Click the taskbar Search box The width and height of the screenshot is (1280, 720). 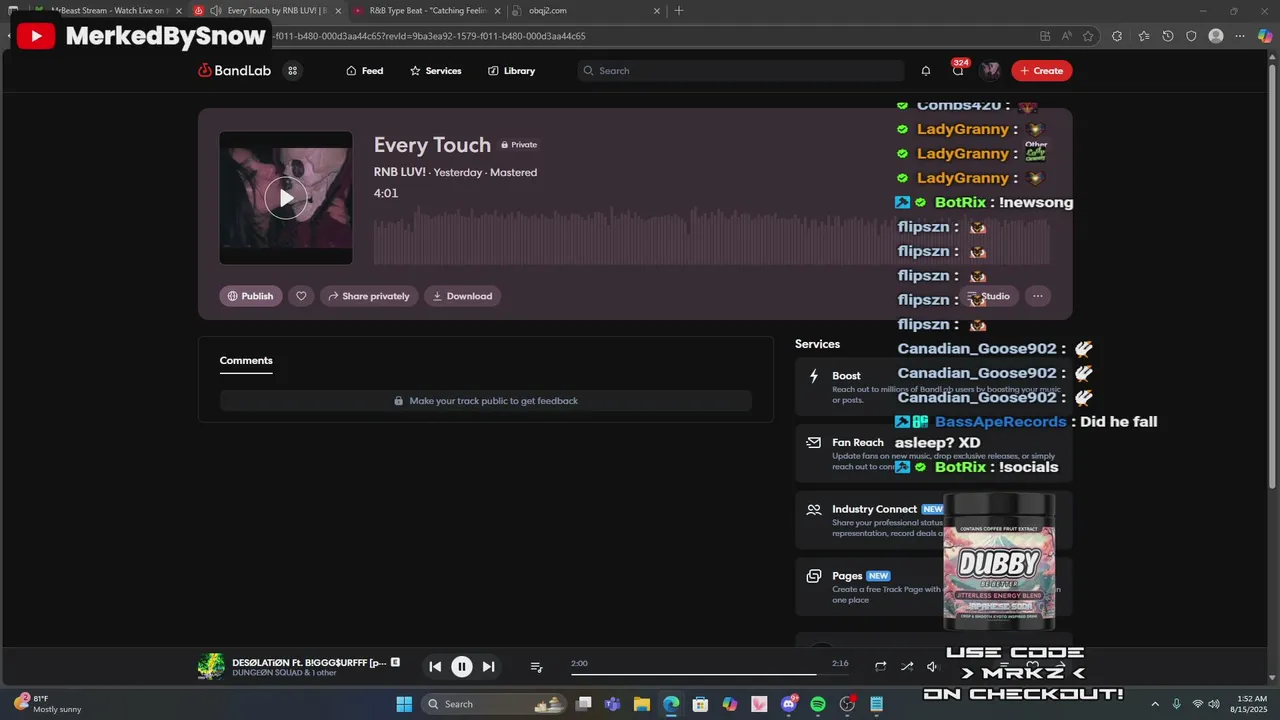494,704
